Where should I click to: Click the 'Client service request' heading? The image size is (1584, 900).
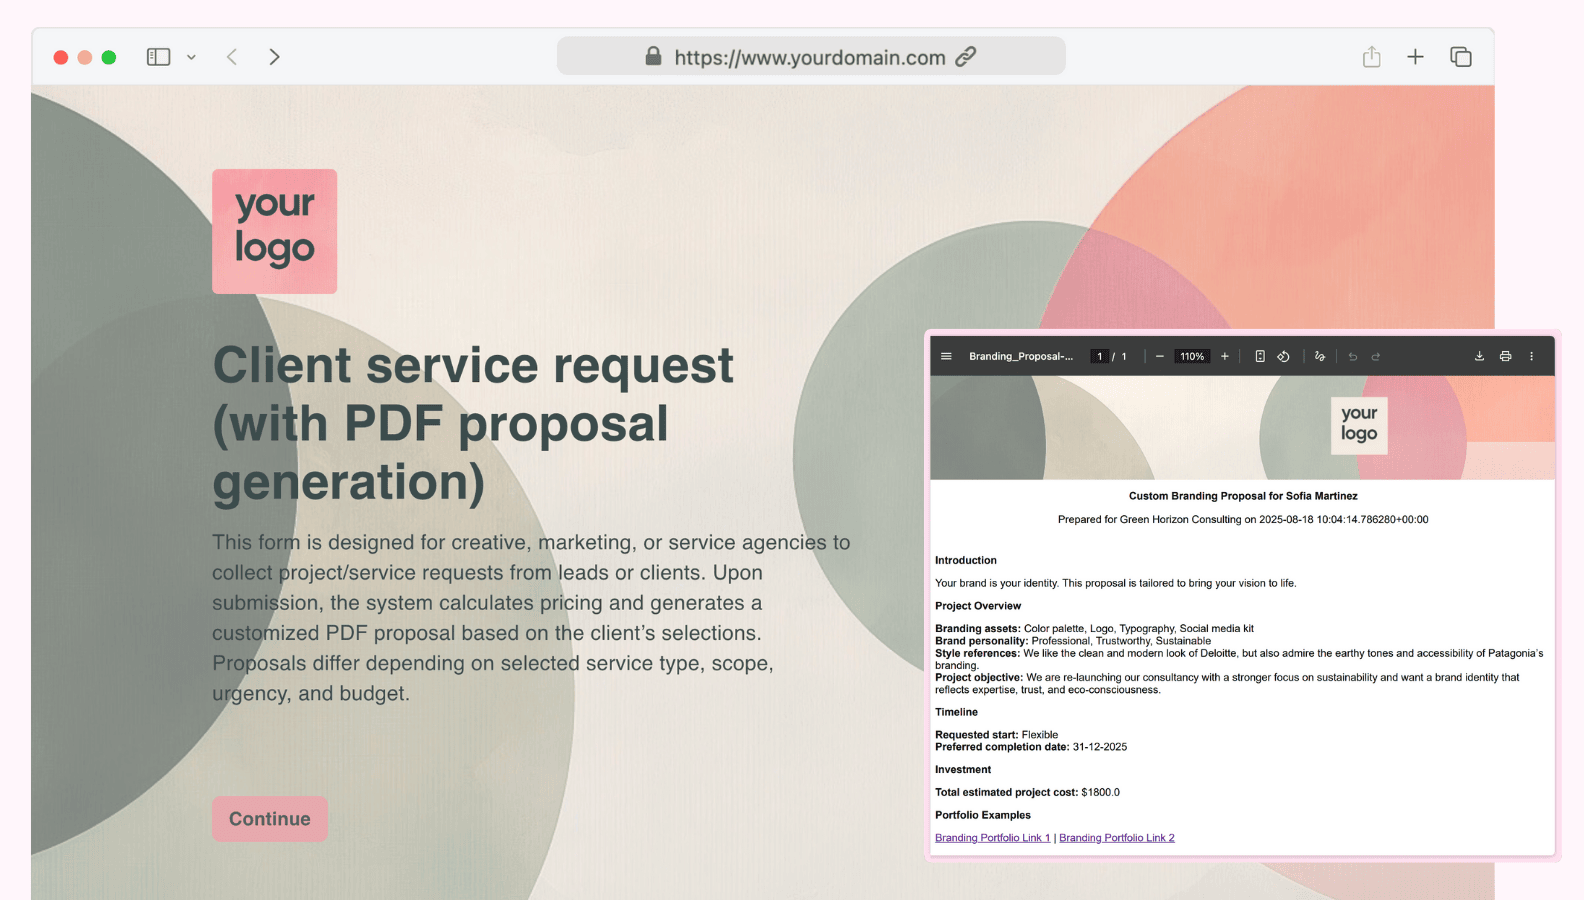[473, 423]
